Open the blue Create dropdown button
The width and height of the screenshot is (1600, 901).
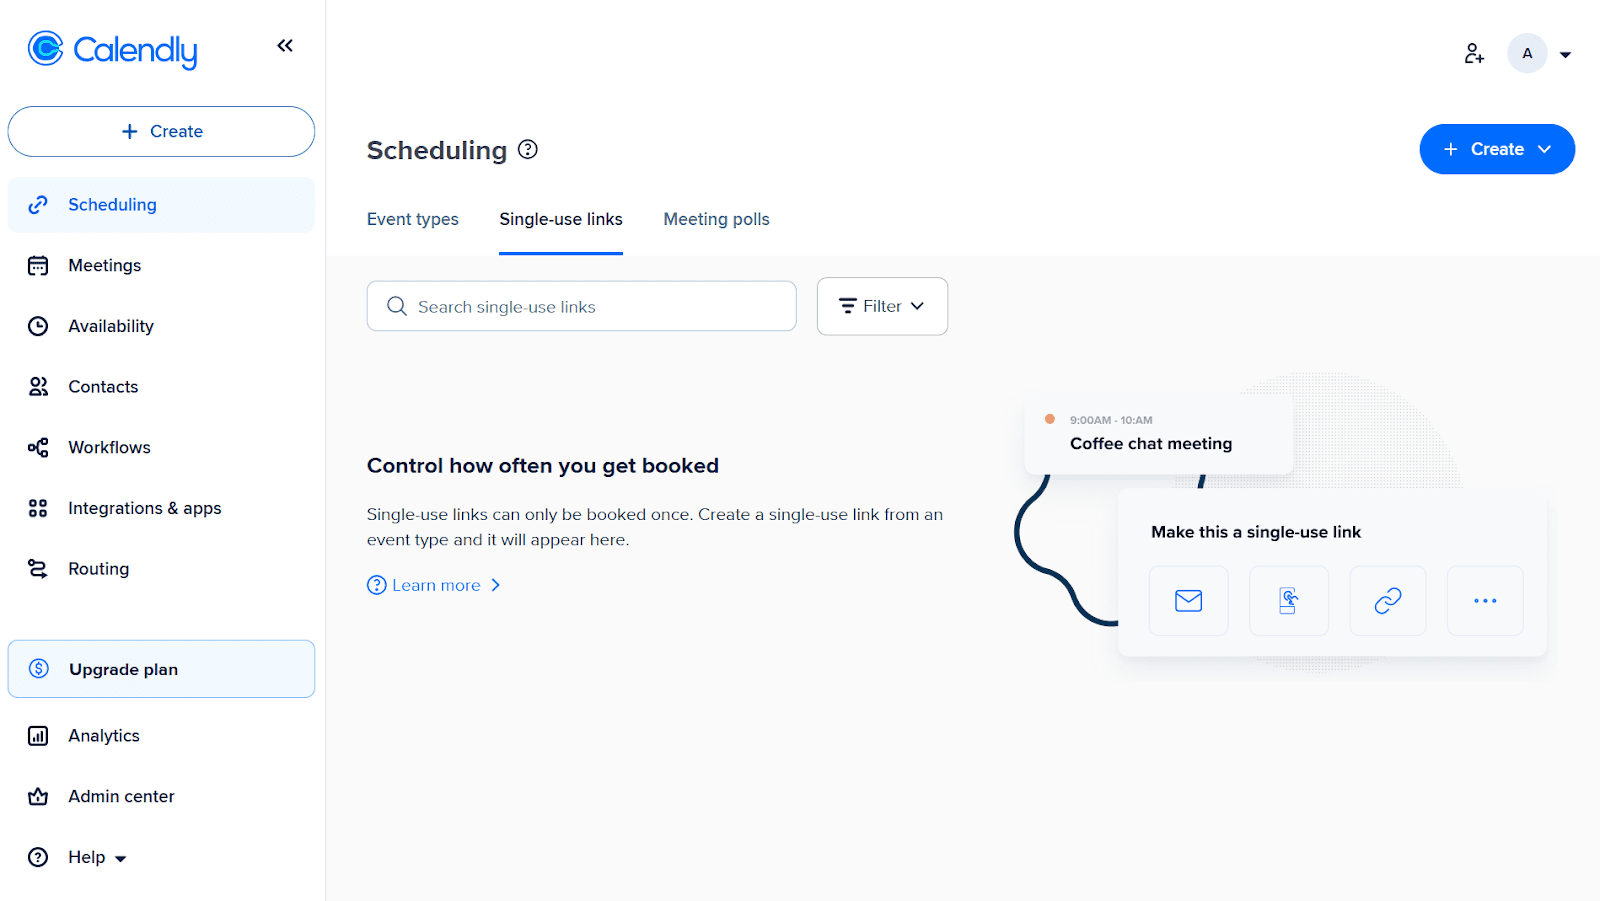1497,149
